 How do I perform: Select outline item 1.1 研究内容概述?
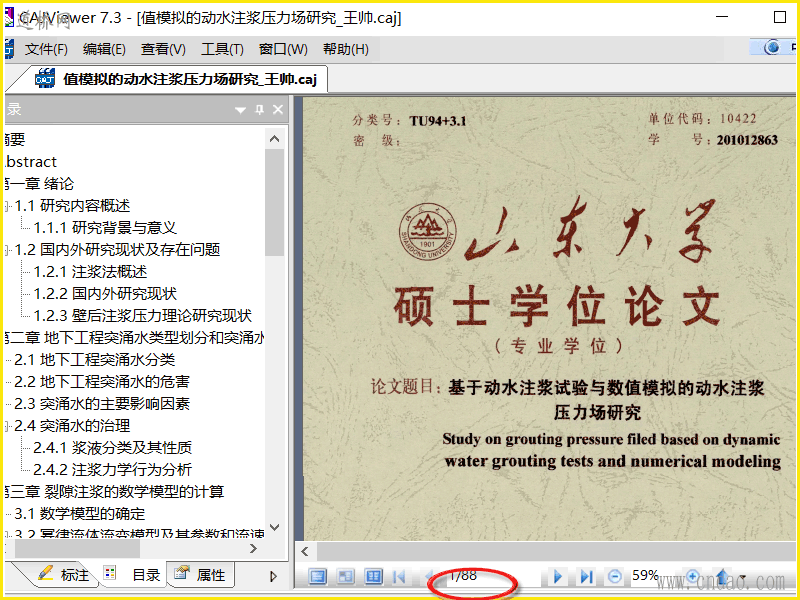point(72,206)
